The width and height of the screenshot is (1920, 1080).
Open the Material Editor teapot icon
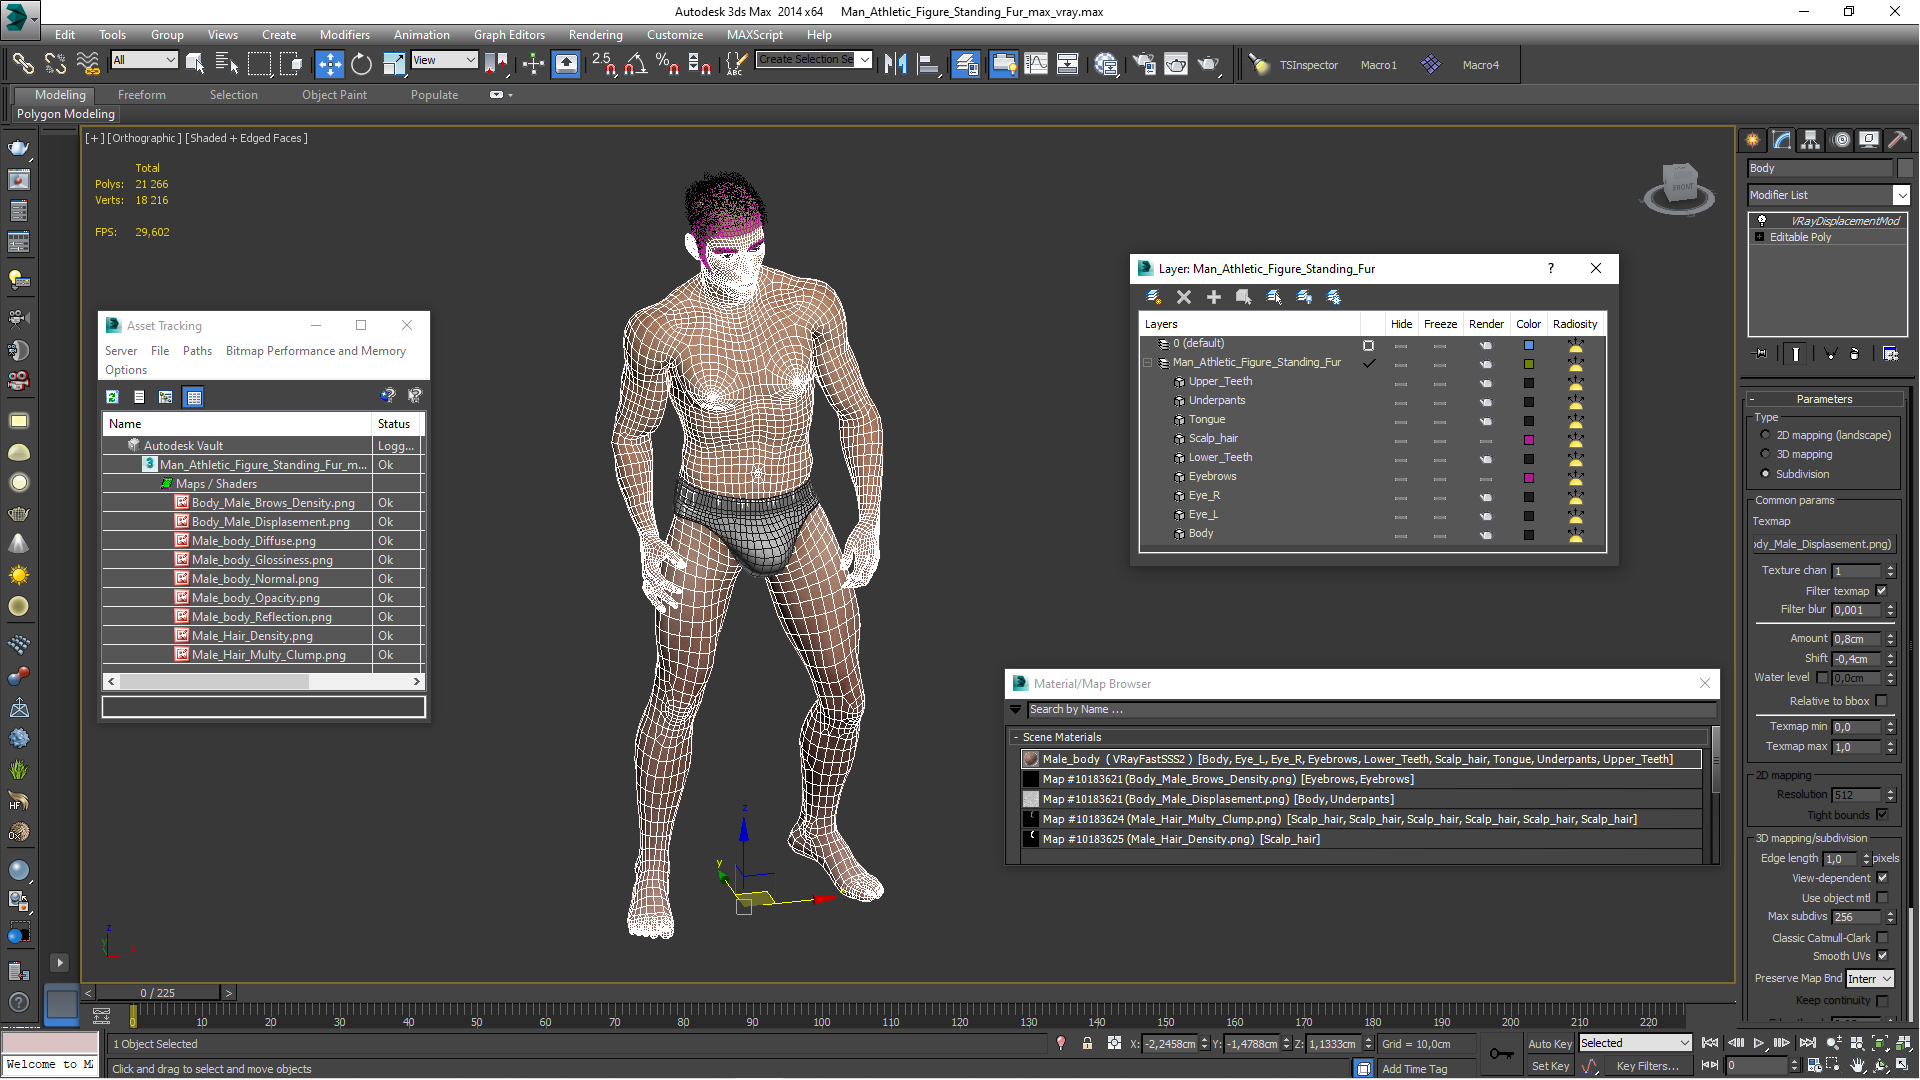[1105, 64]
